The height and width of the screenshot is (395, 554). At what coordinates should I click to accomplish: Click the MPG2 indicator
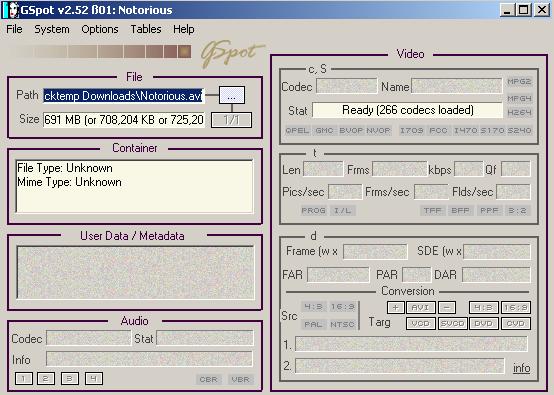pos(519,82)
